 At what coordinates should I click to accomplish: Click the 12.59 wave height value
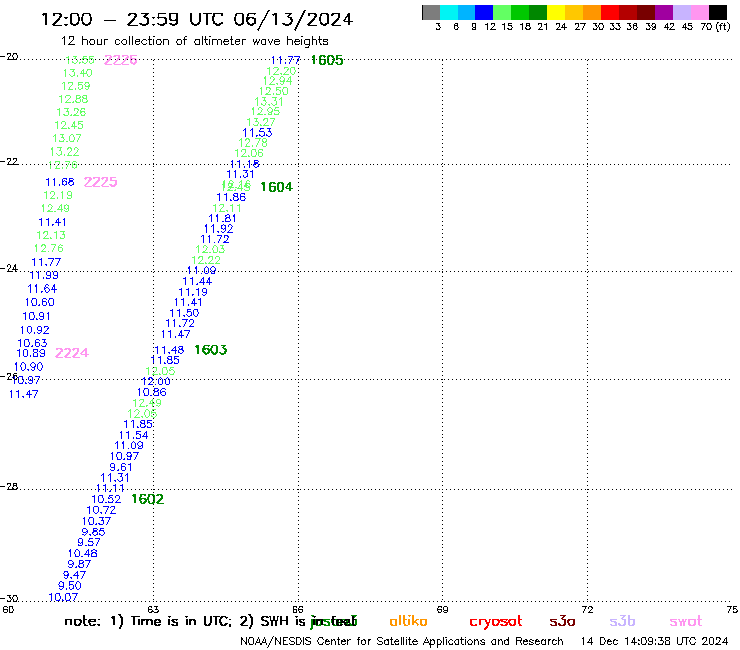pyautogui.click(x=76, y=86)
